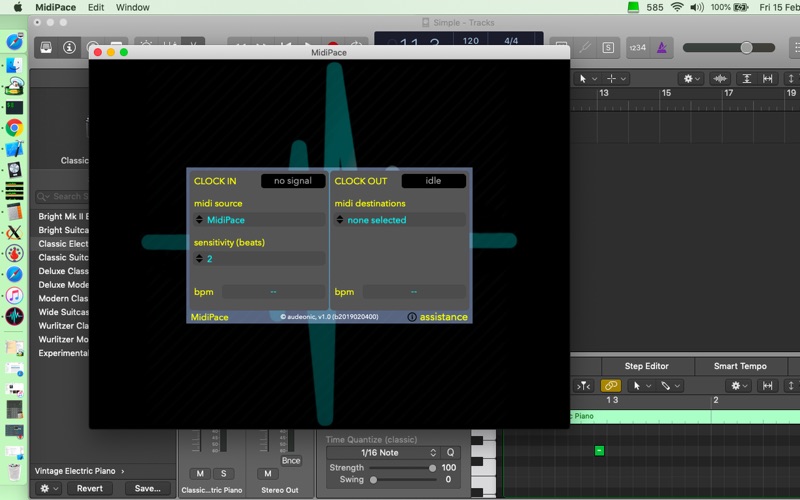The width and height of the screenshot is (800, 500).
Task: Open the pointer tool menu in Piano Roll
Action: tap(641, 386)
